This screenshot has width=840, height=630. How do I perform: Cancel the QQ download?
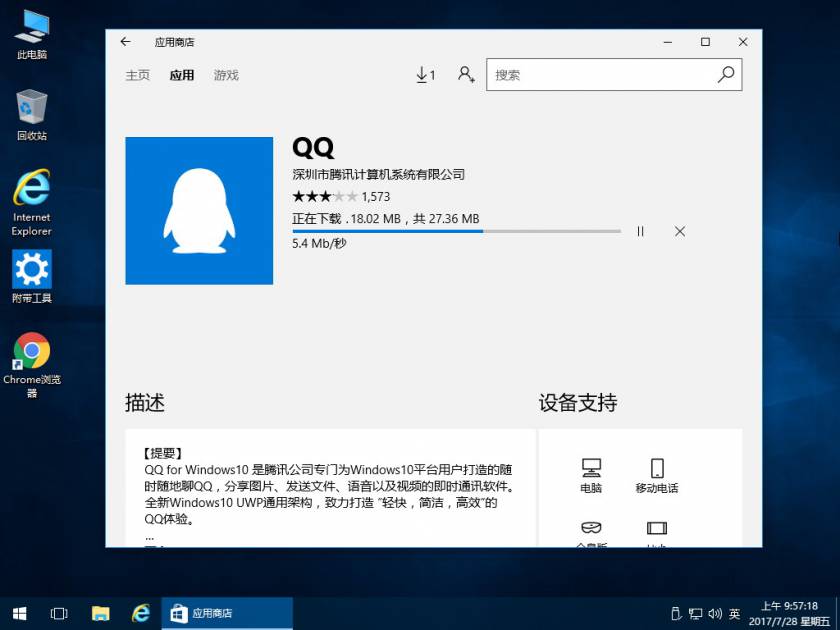click(680, 231)
